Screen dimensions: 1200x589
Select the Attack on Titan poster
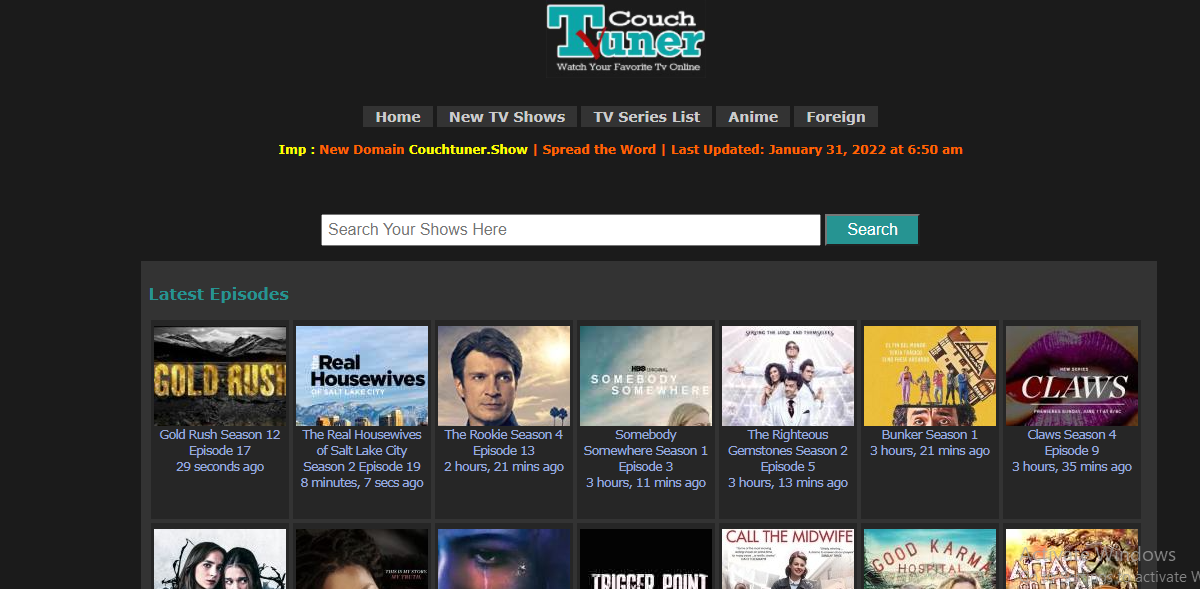point(1071,560)
